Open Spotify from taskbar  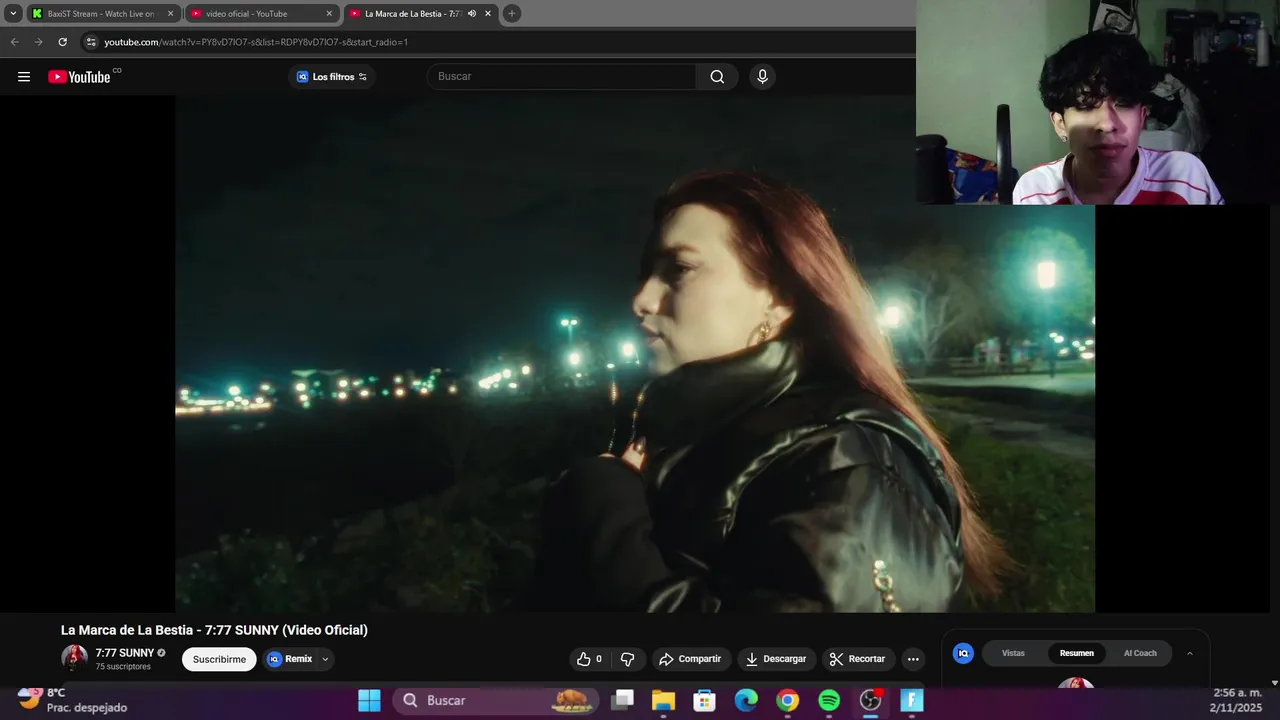pos(829,701)
